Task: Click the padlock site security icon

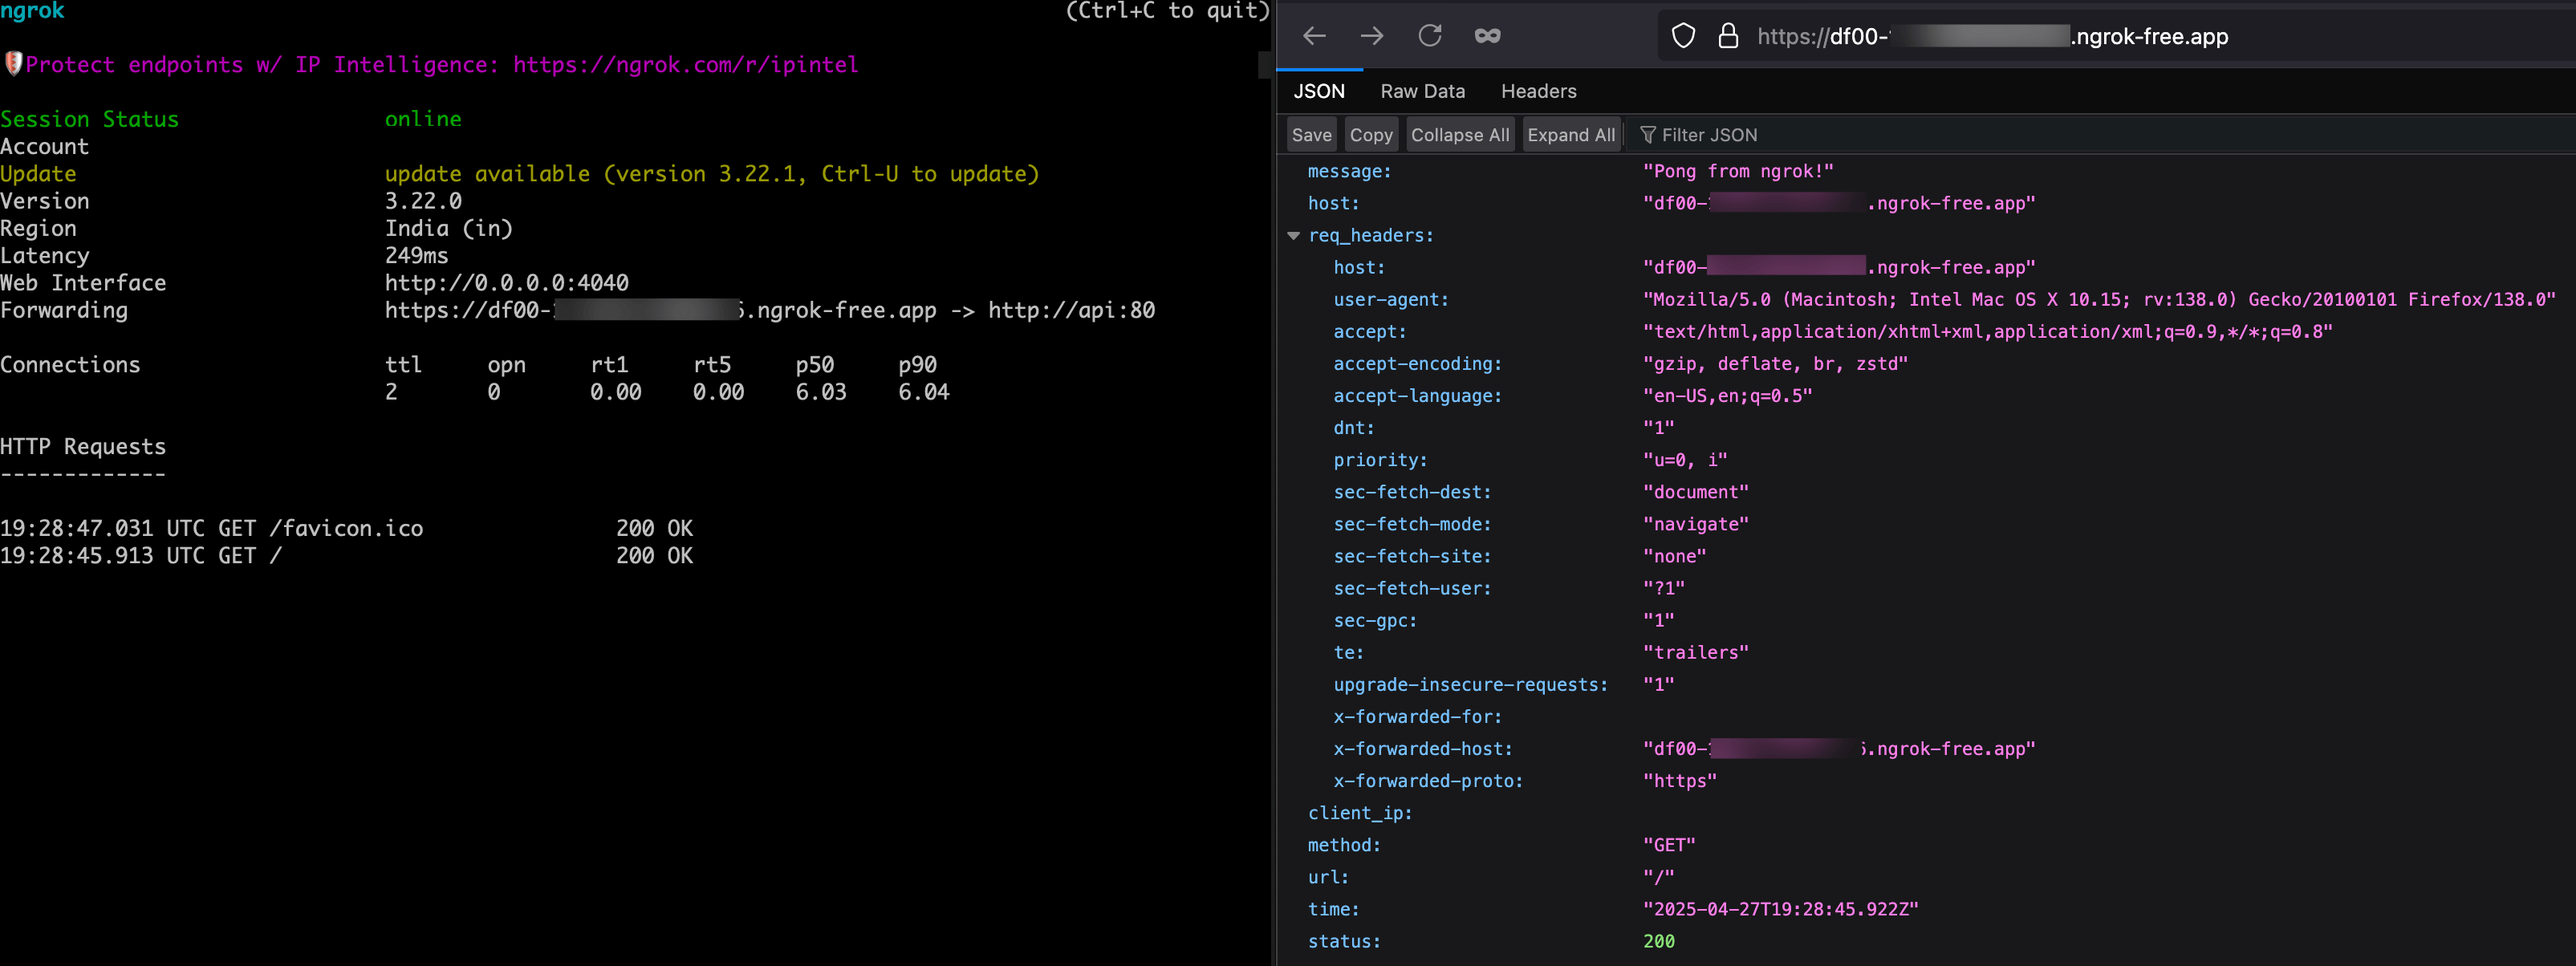Action: pos(1728,36)
